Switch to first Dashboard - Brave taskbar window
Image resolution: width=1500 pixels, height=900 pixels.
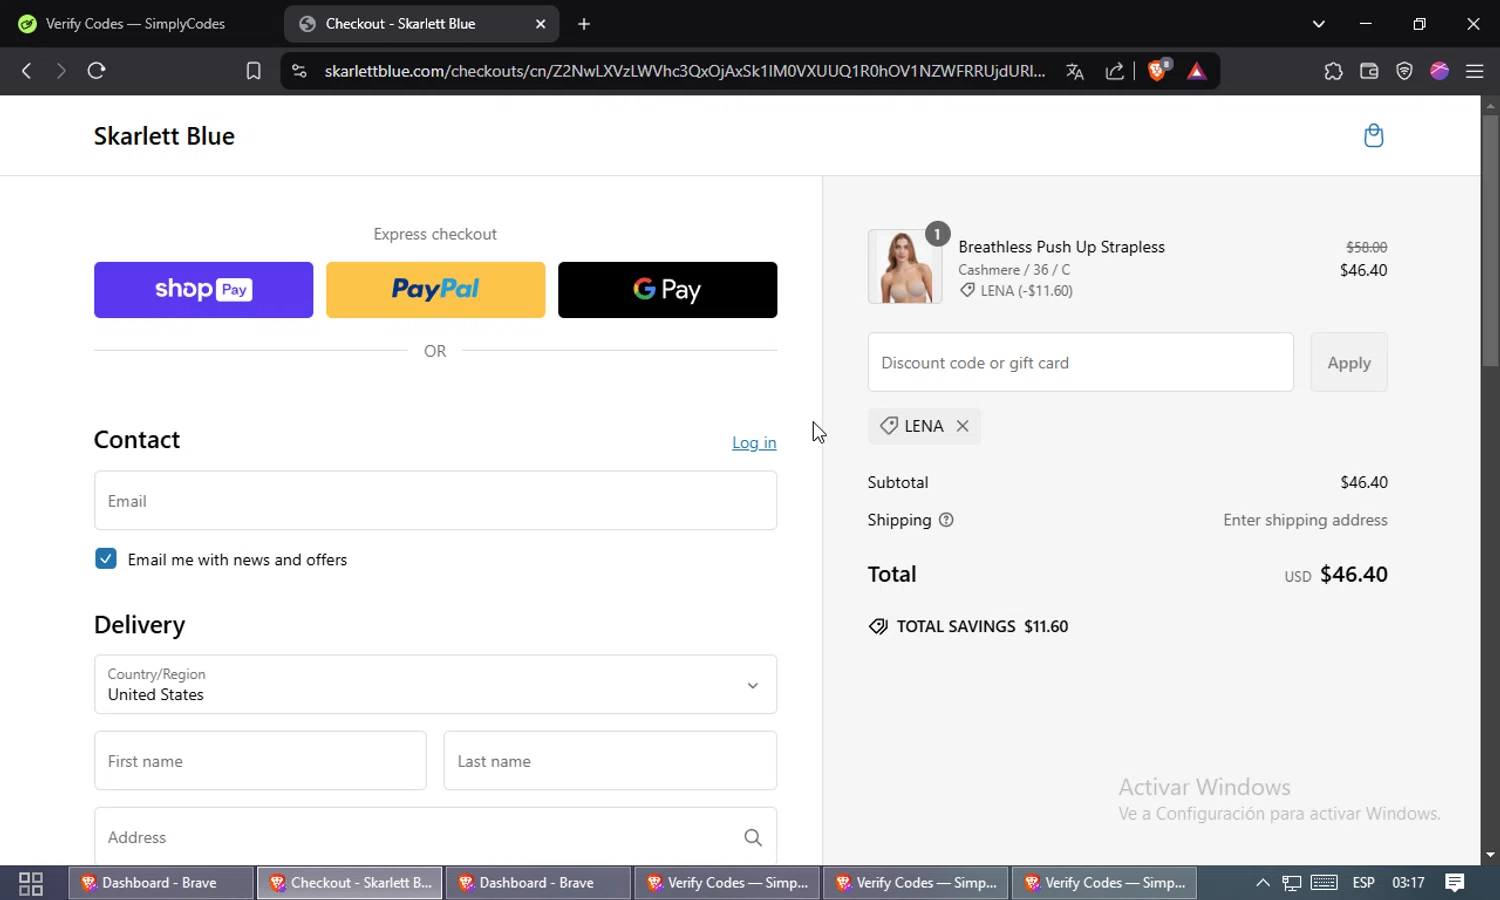(160, 883)
